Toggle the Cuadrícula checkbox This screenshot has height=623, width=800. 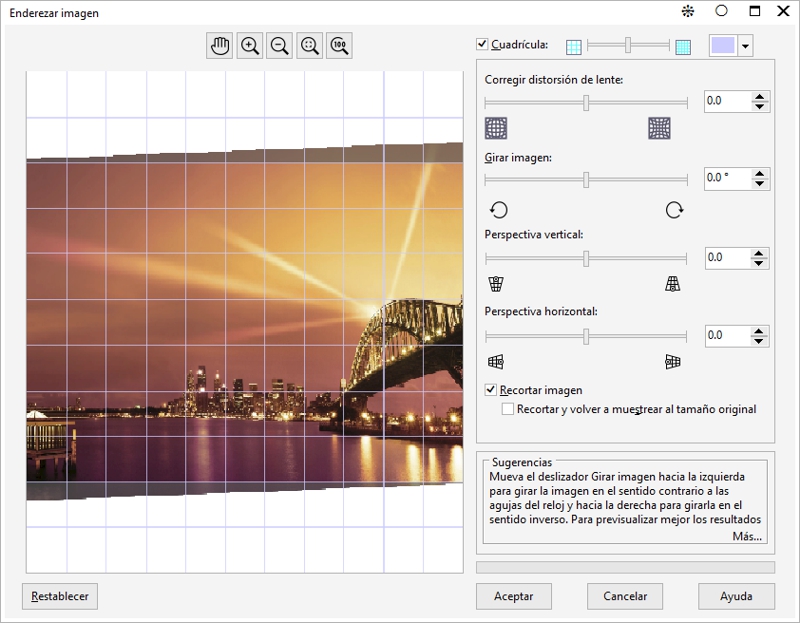(483, 44)
